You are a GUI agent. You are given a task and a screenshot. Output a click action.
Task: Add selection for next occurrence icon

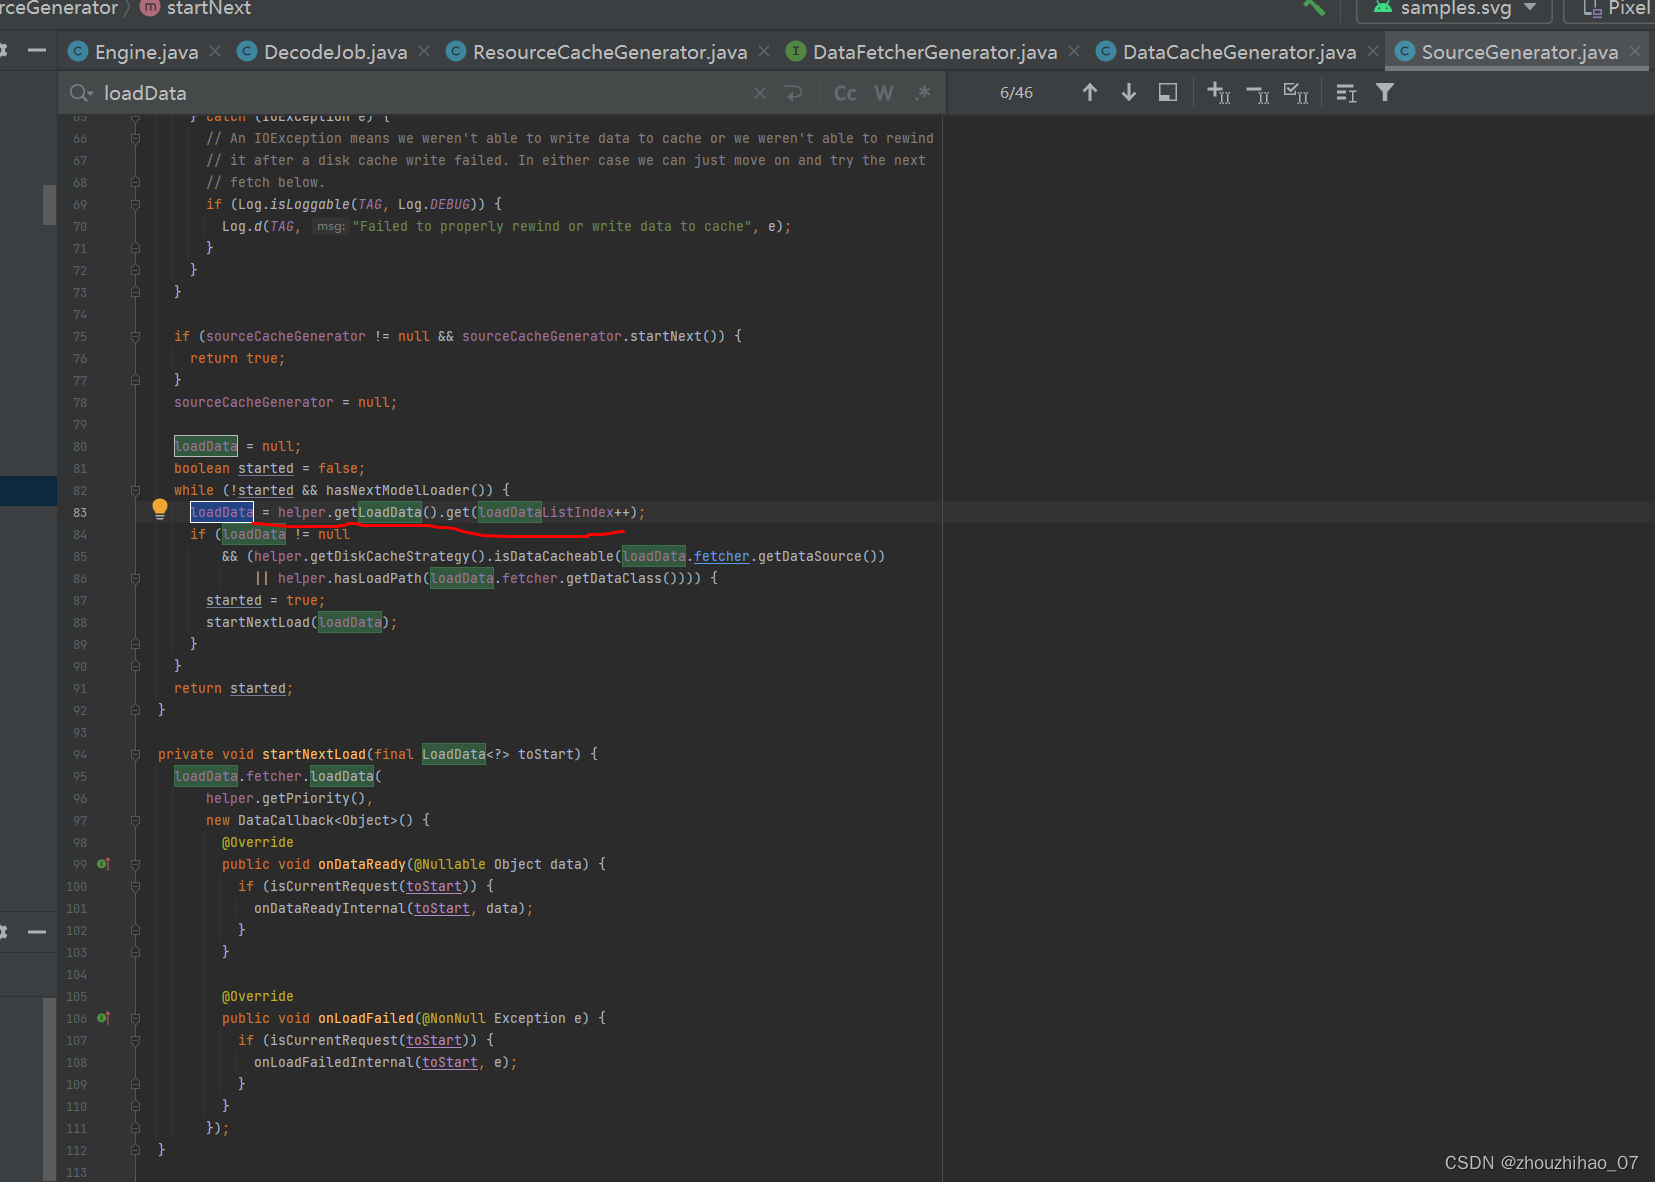1219,93
